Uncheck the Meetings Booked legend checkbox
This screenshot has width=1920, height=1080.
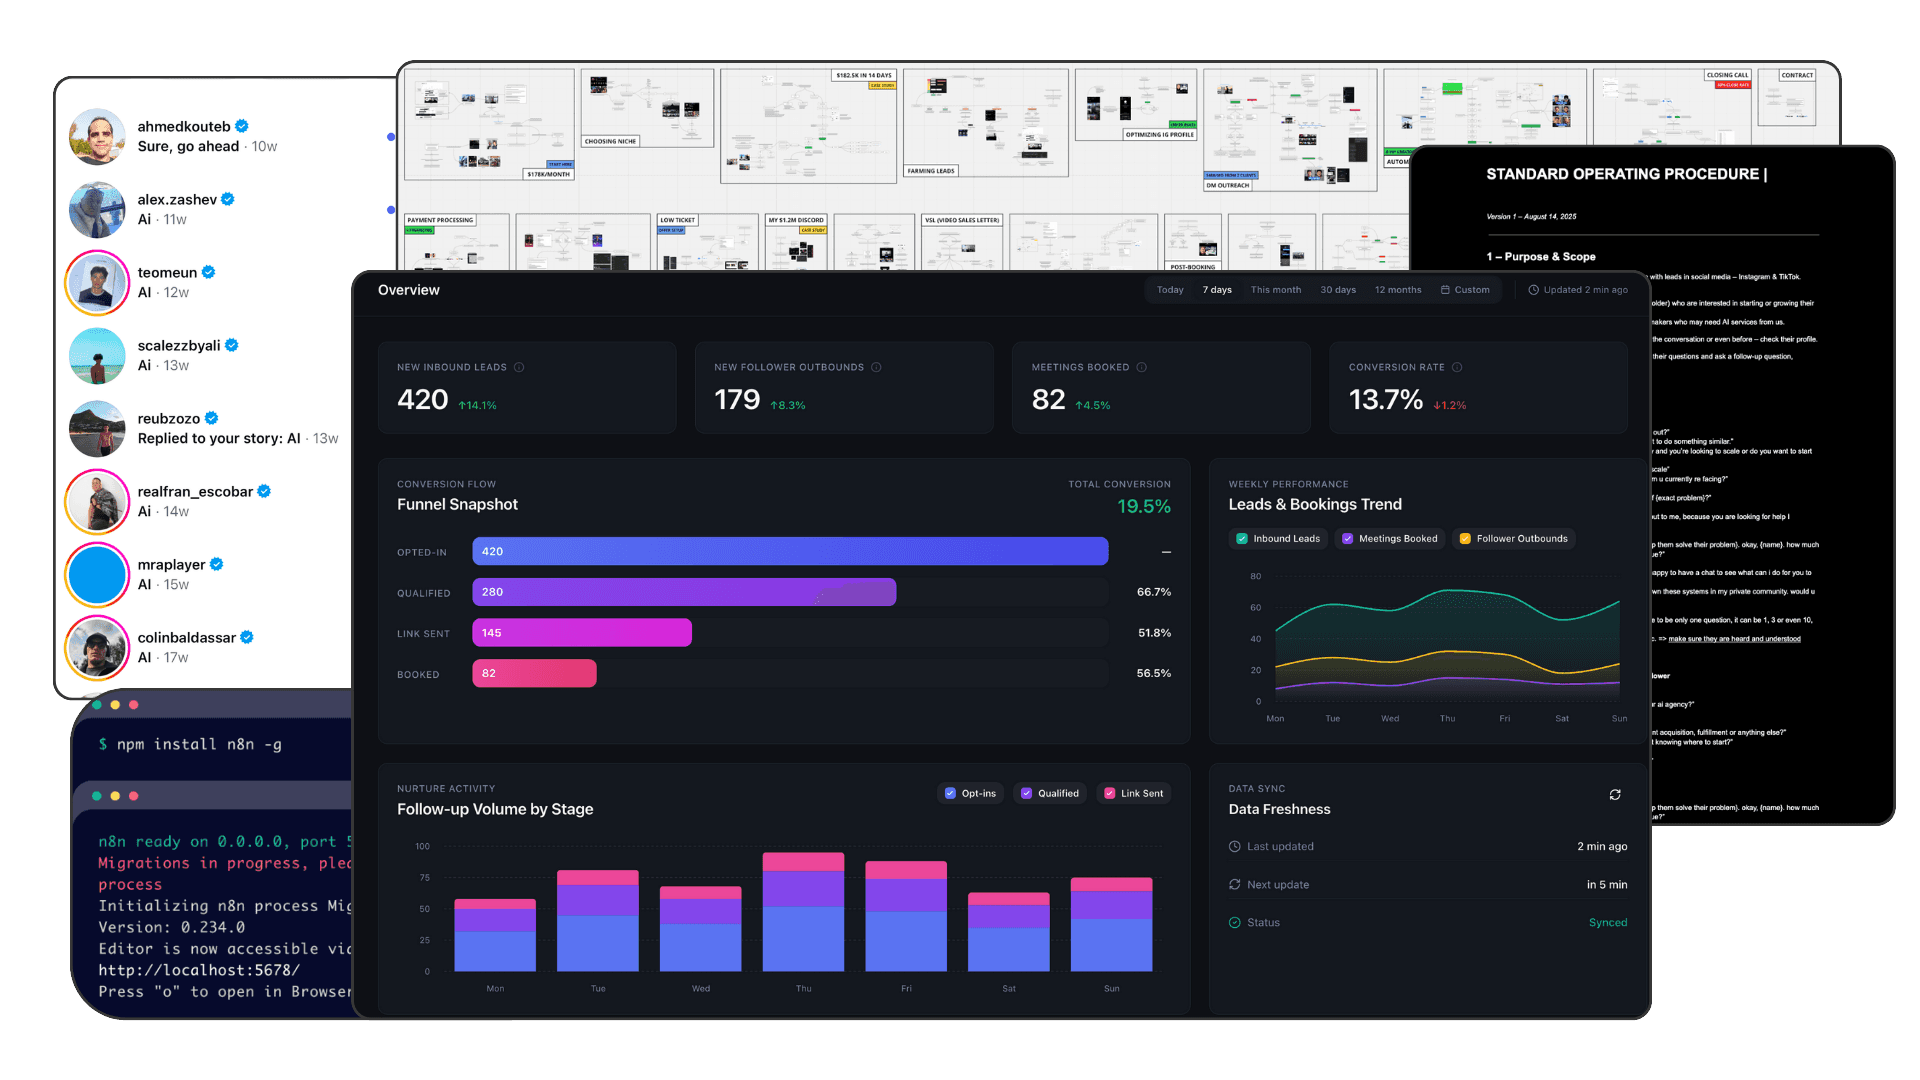pos(1347,539)
